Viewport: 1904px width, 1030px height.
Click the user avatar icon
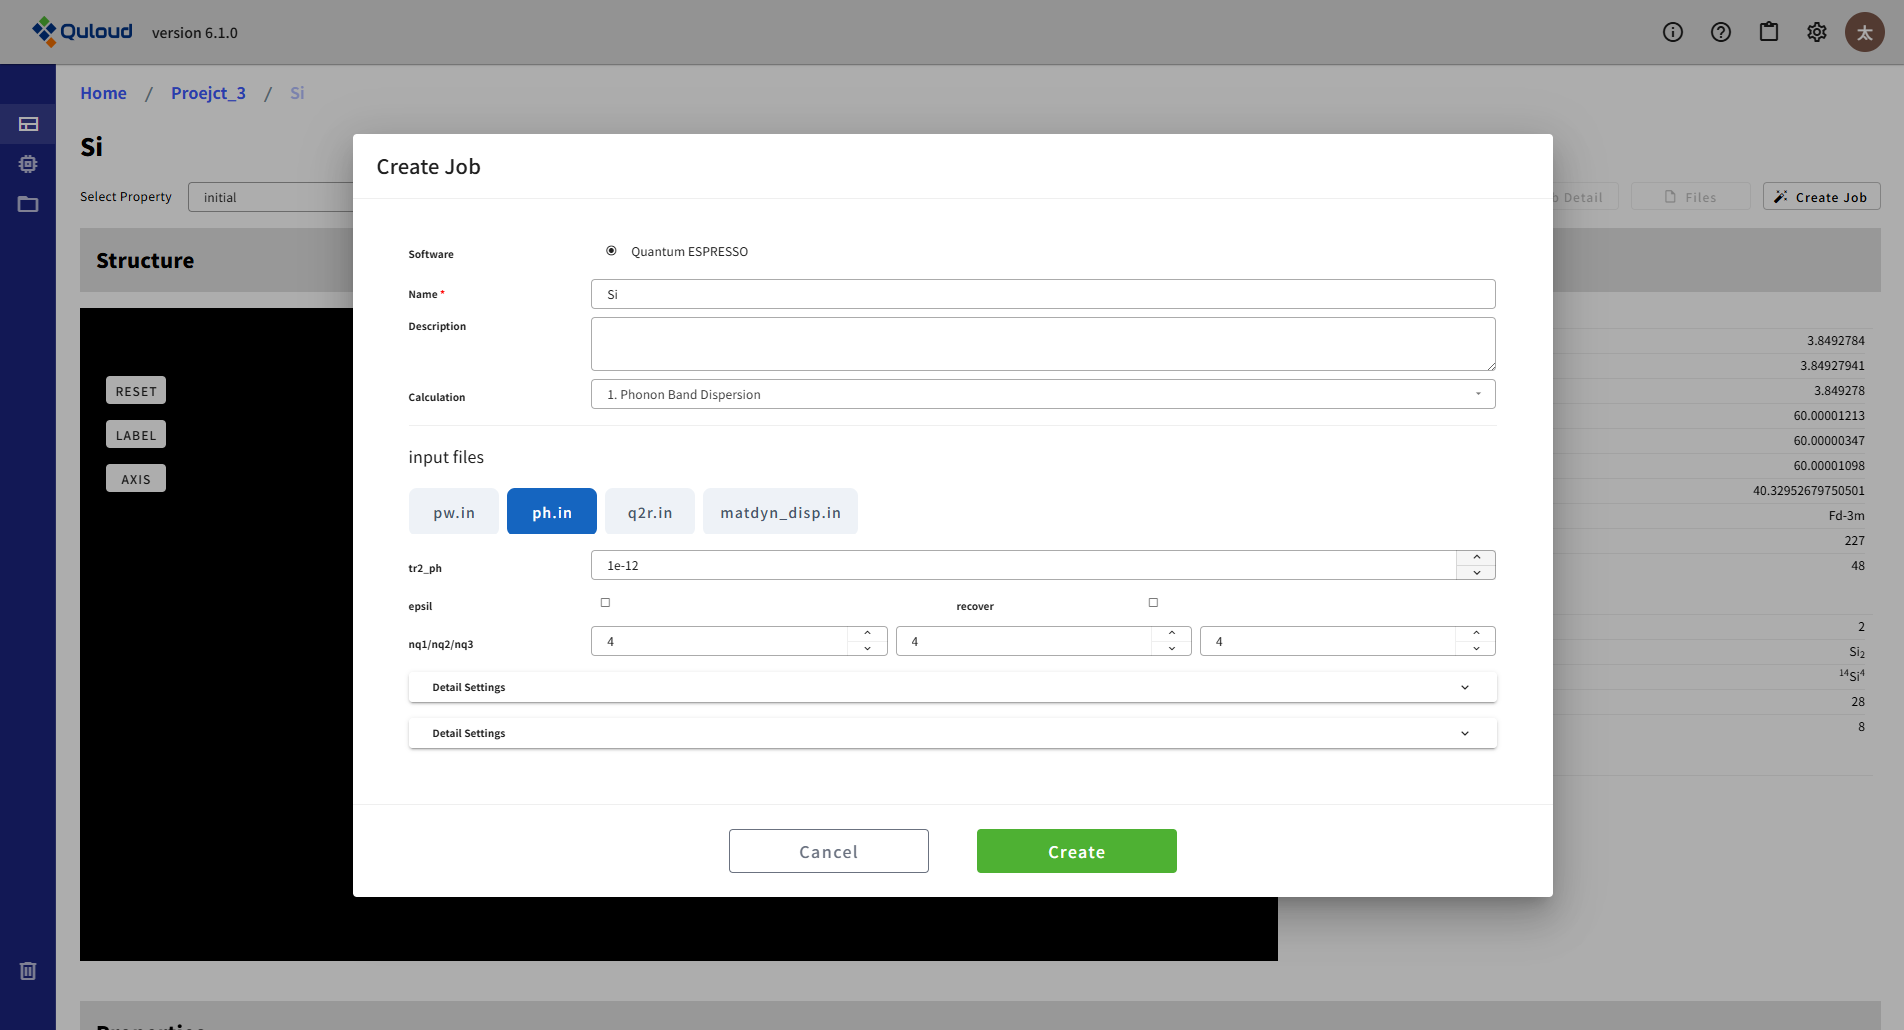tap(1864, 32)
